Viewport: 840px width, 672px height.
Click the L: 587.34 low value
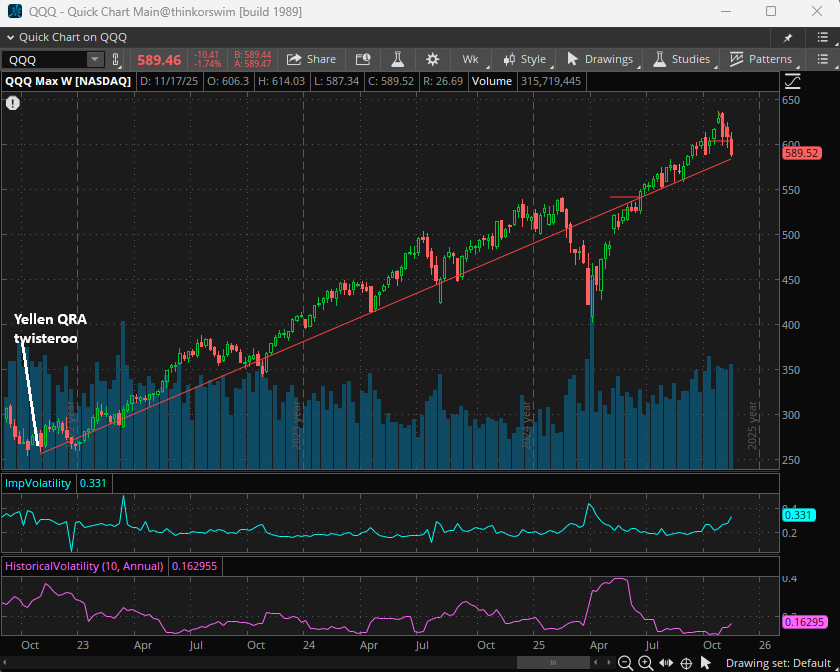point(337,81)
